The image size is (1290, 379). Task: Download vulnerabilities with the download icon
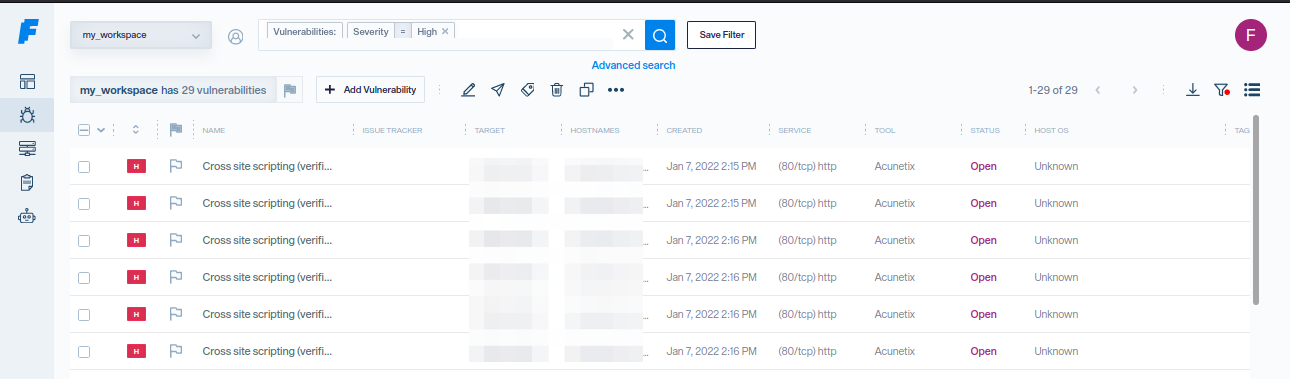[x=1193, y=90]
